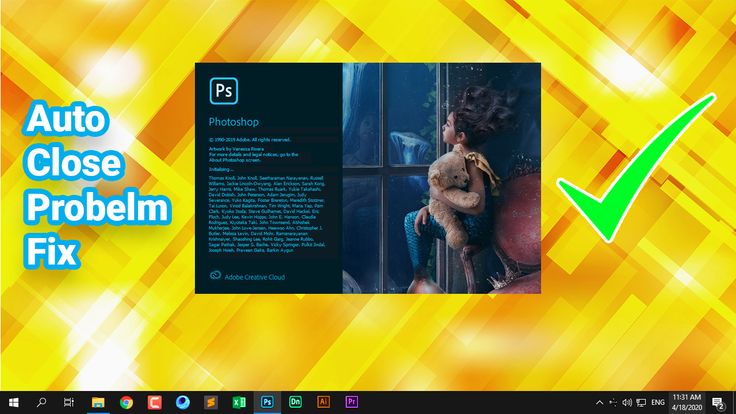The width and height of the screenshot is (736, 414).
Task: Open the network monitor icon in tray
Action: pyautogui.click(x=641, y=402)
